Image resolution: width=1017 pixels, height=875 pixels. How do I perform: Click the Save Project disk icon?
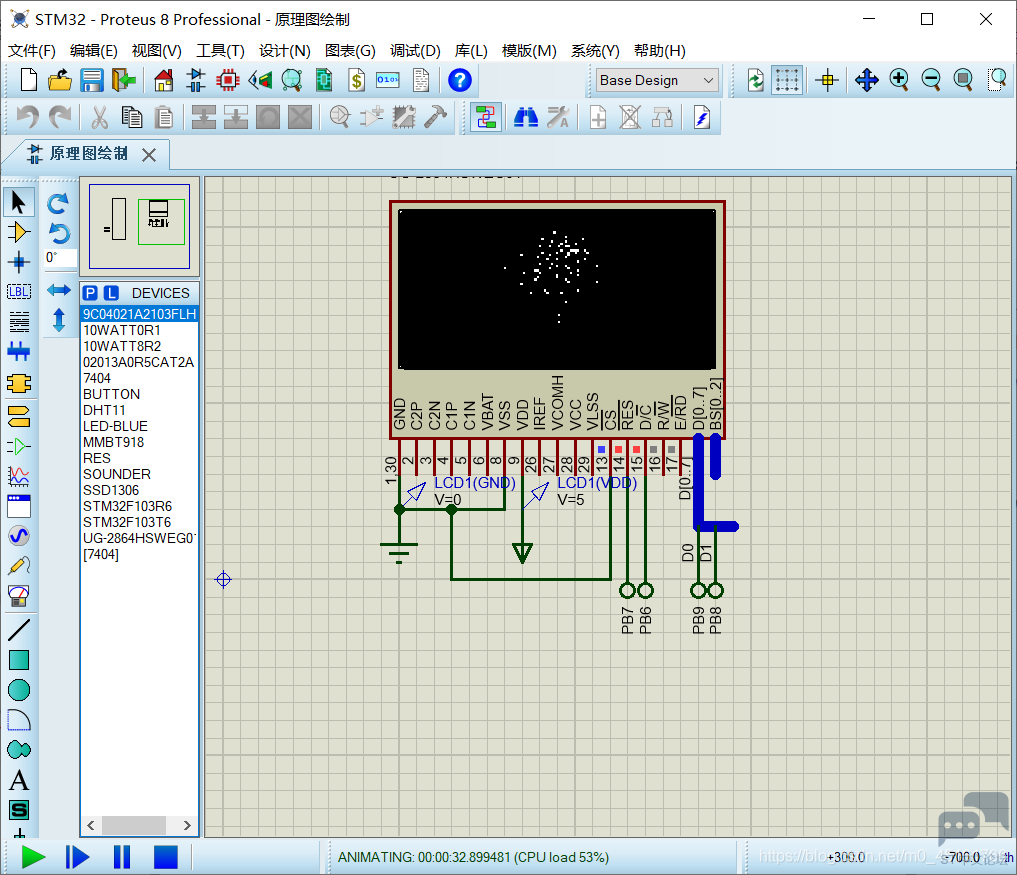click(92, 80)
